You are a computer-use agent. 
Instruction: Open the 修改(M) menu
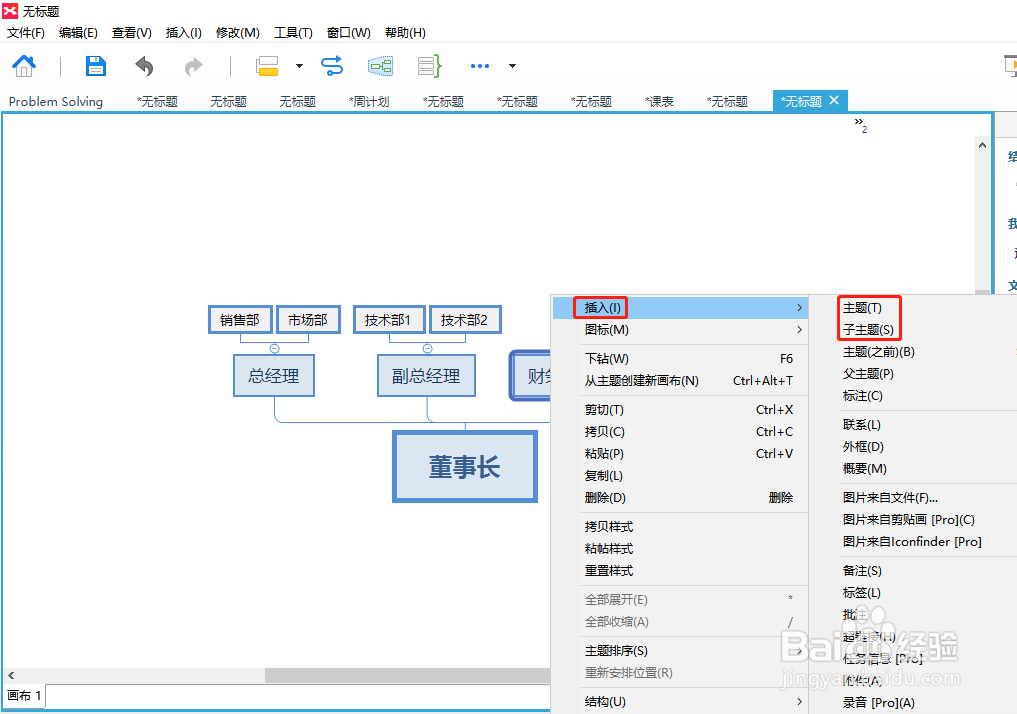coord(238,32)
